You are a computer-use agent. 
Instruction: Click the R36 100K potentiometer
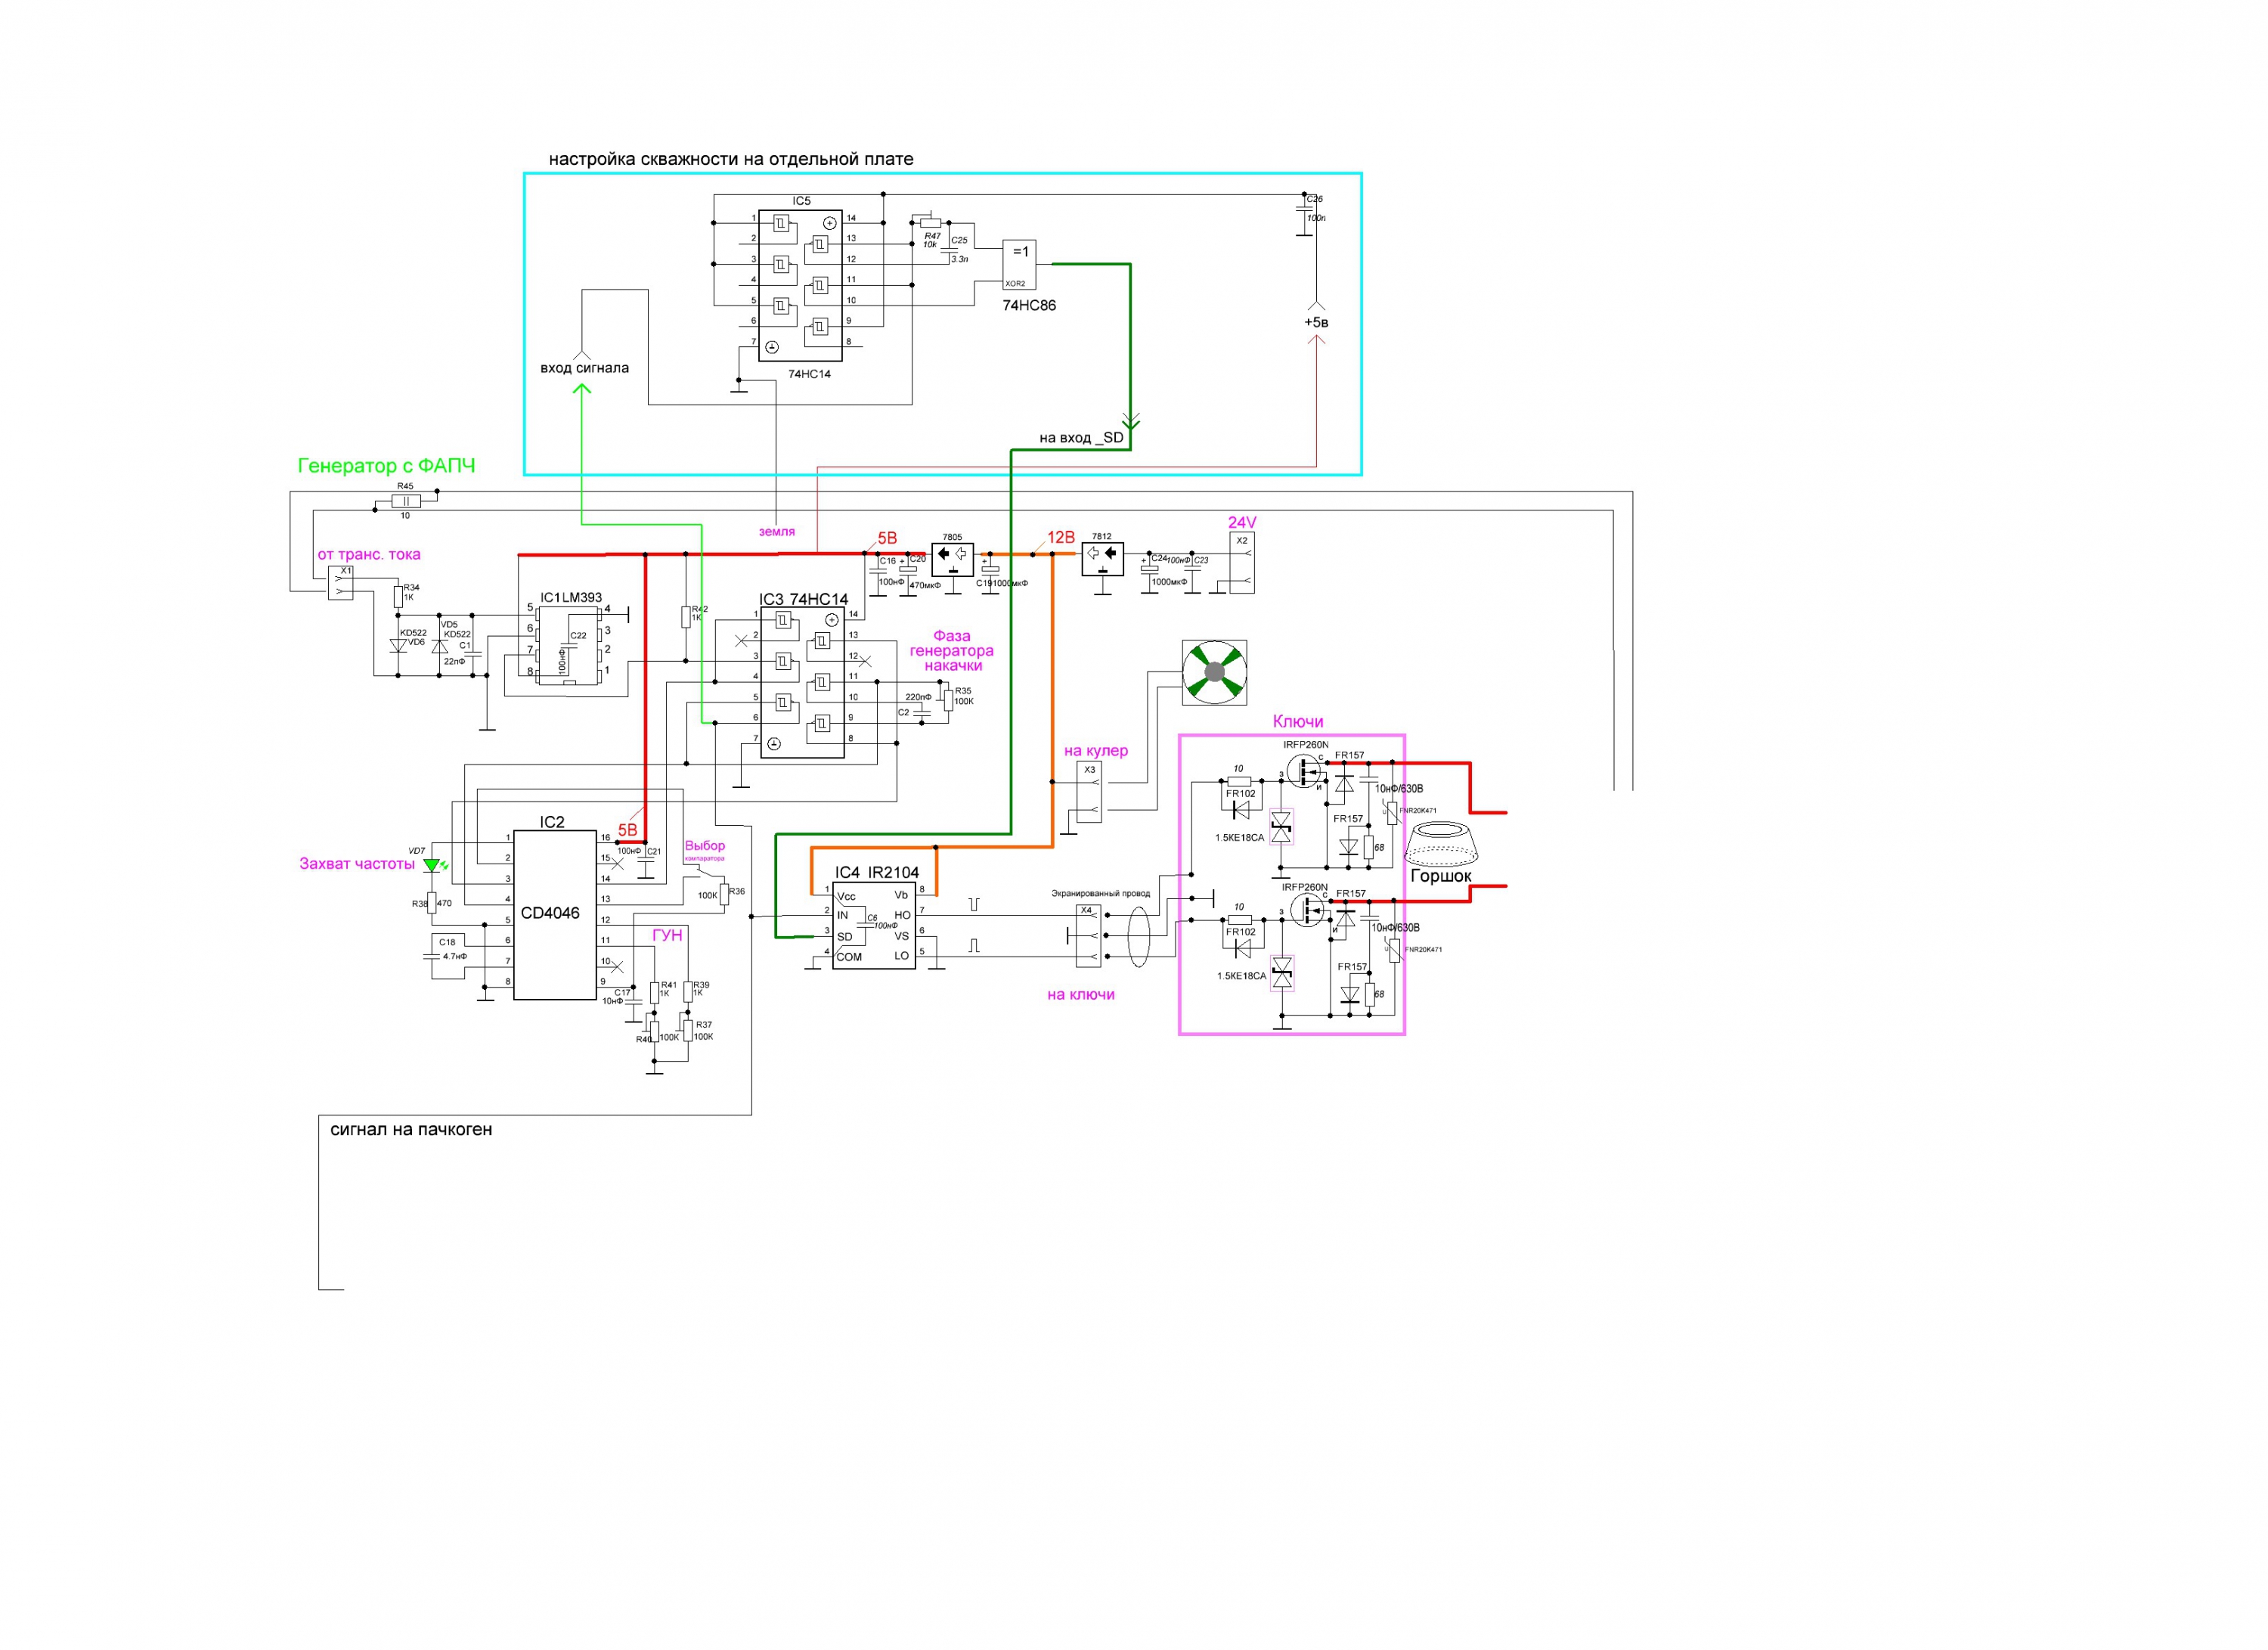coord(724,894)
